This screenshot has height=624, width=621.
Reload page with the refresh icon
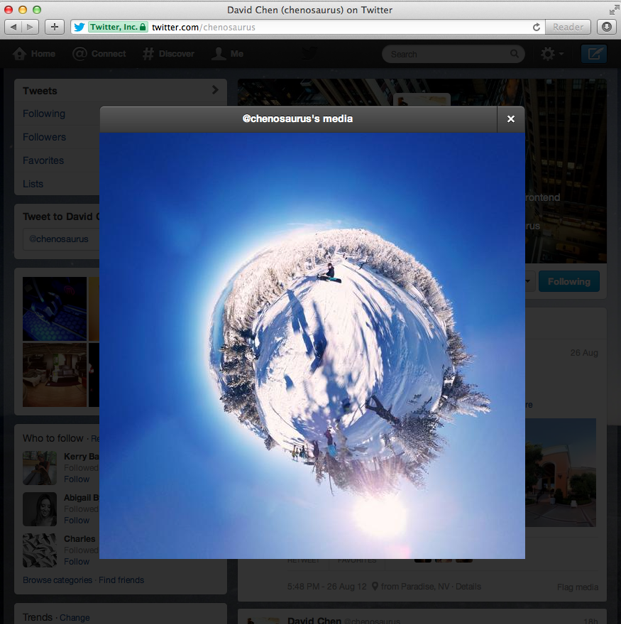[x=536, y=27]
